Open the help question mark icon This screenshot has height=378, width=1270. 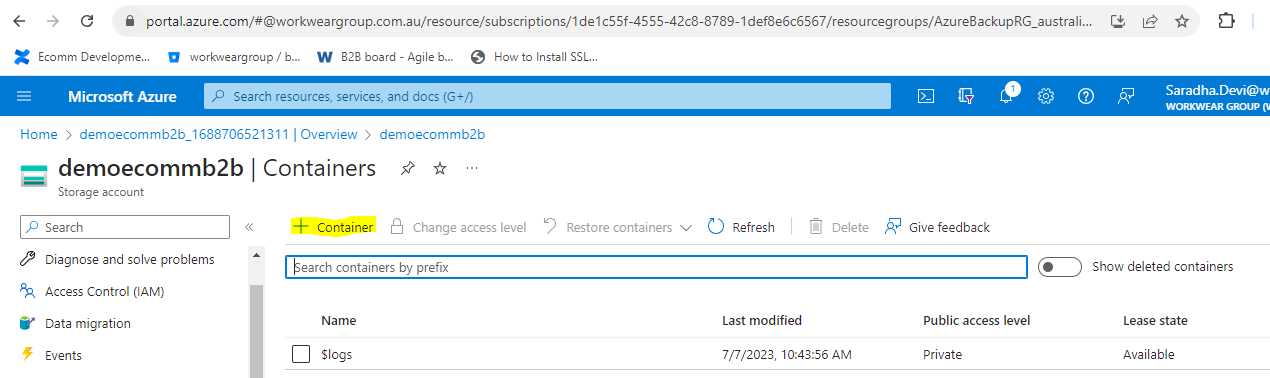pos(1086,96)
